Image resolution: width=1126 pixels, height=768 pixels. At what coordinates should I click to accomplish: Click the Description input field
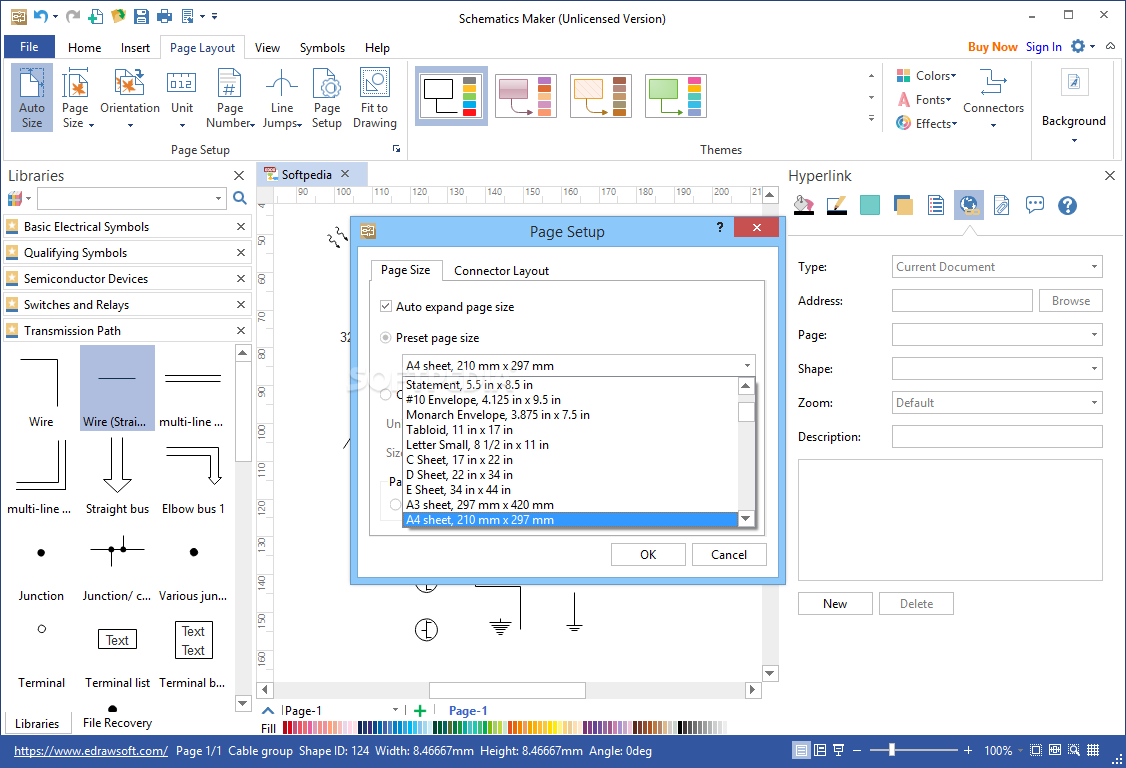tap(997, 436)
